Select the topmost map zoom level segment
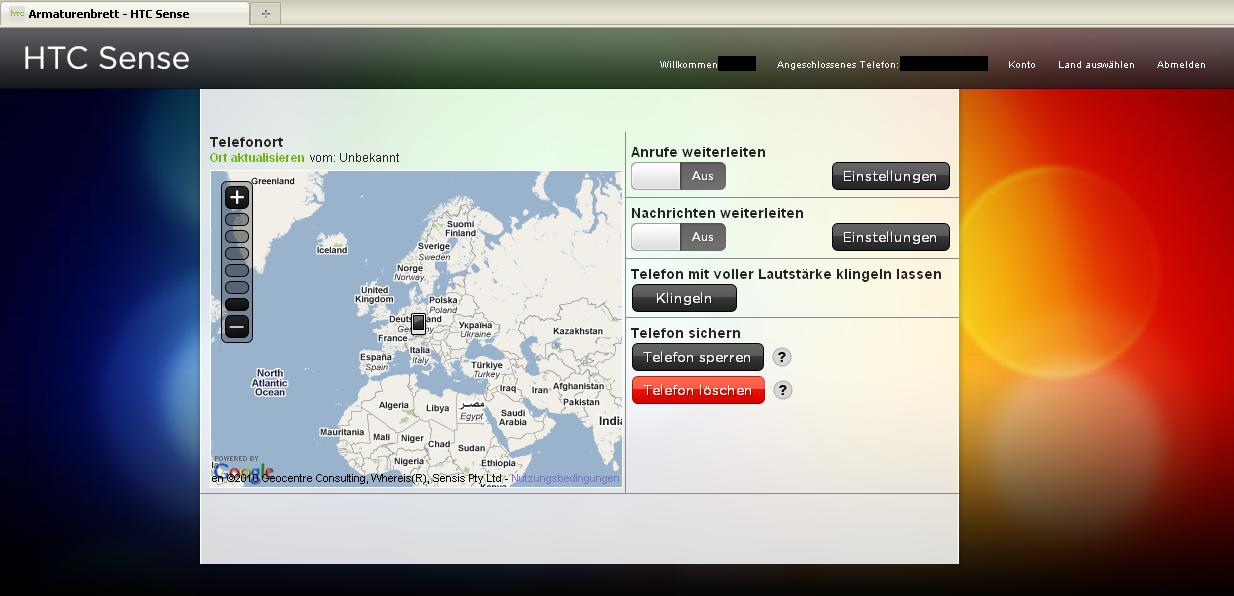Image resolution: width=1234 pixels, height=596 pixels. (x=237, y=220)
